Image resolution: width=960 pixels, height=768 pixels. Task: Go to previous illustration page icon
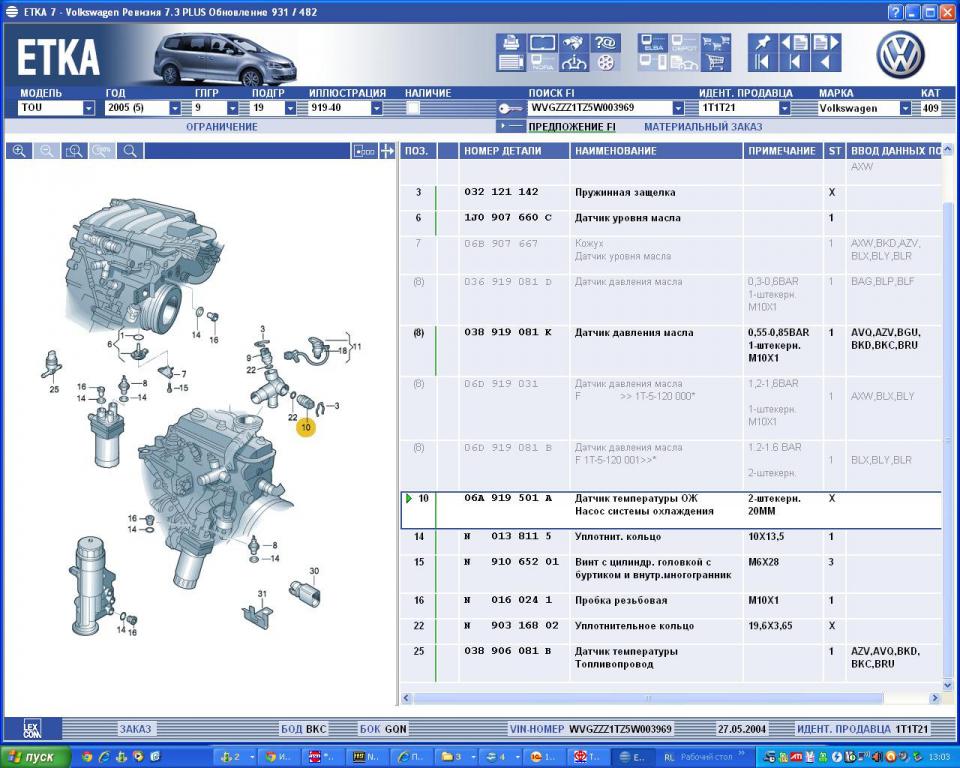(x=794, y=43)
